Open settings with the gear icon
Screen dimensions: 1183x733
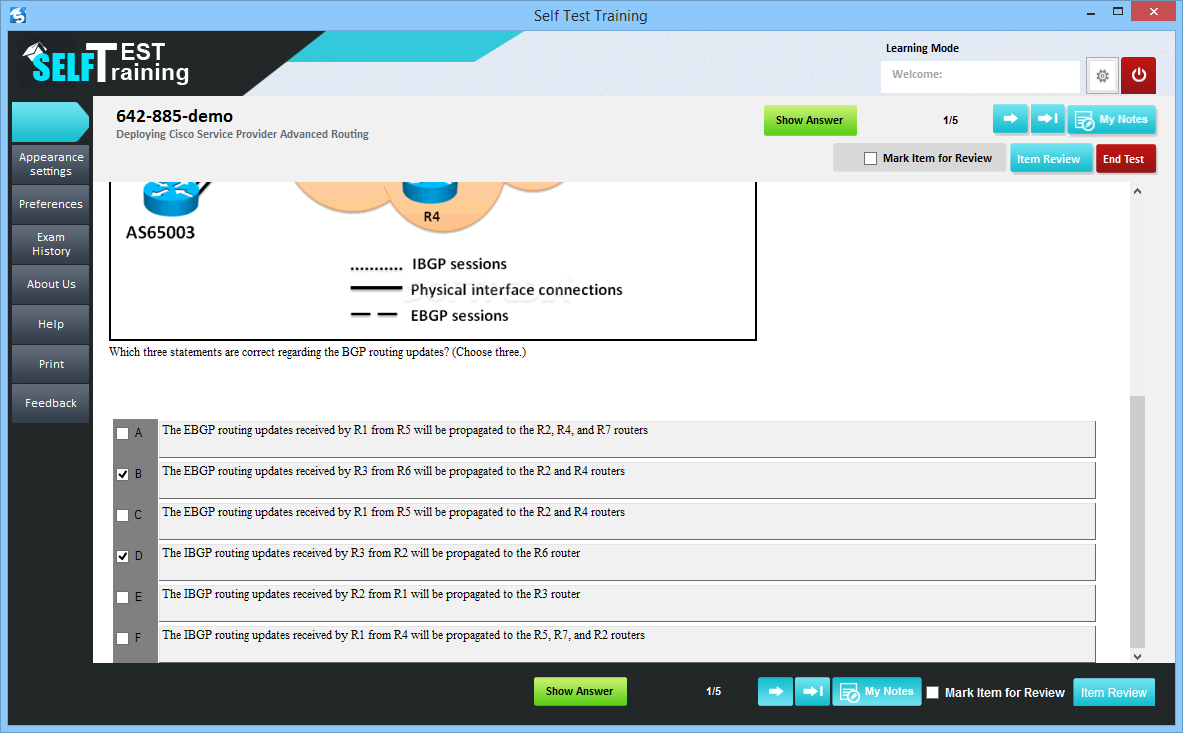1102,75
